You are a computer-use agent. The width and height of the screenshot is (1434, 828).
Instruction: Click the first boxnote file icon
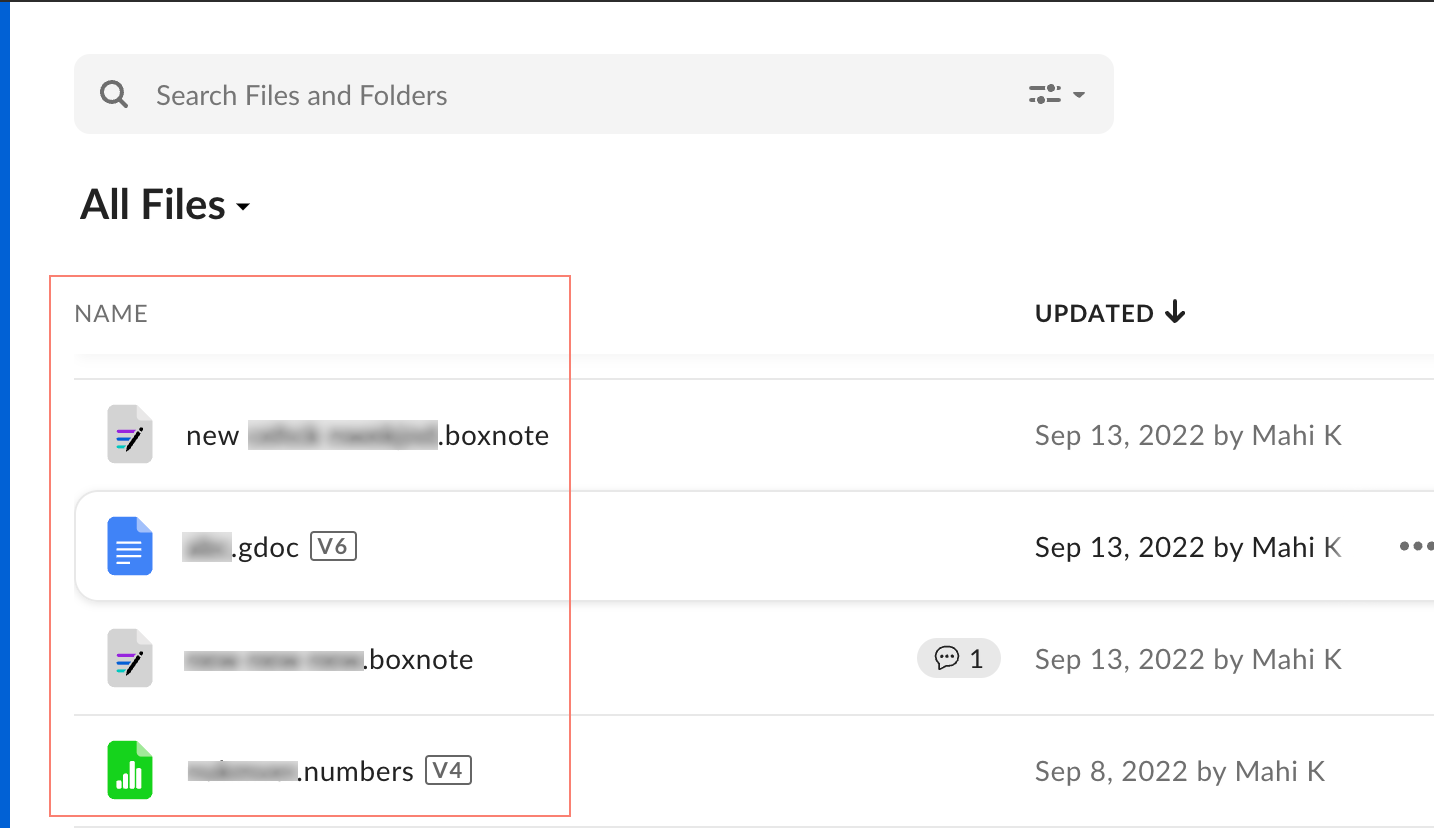[130, 435]
